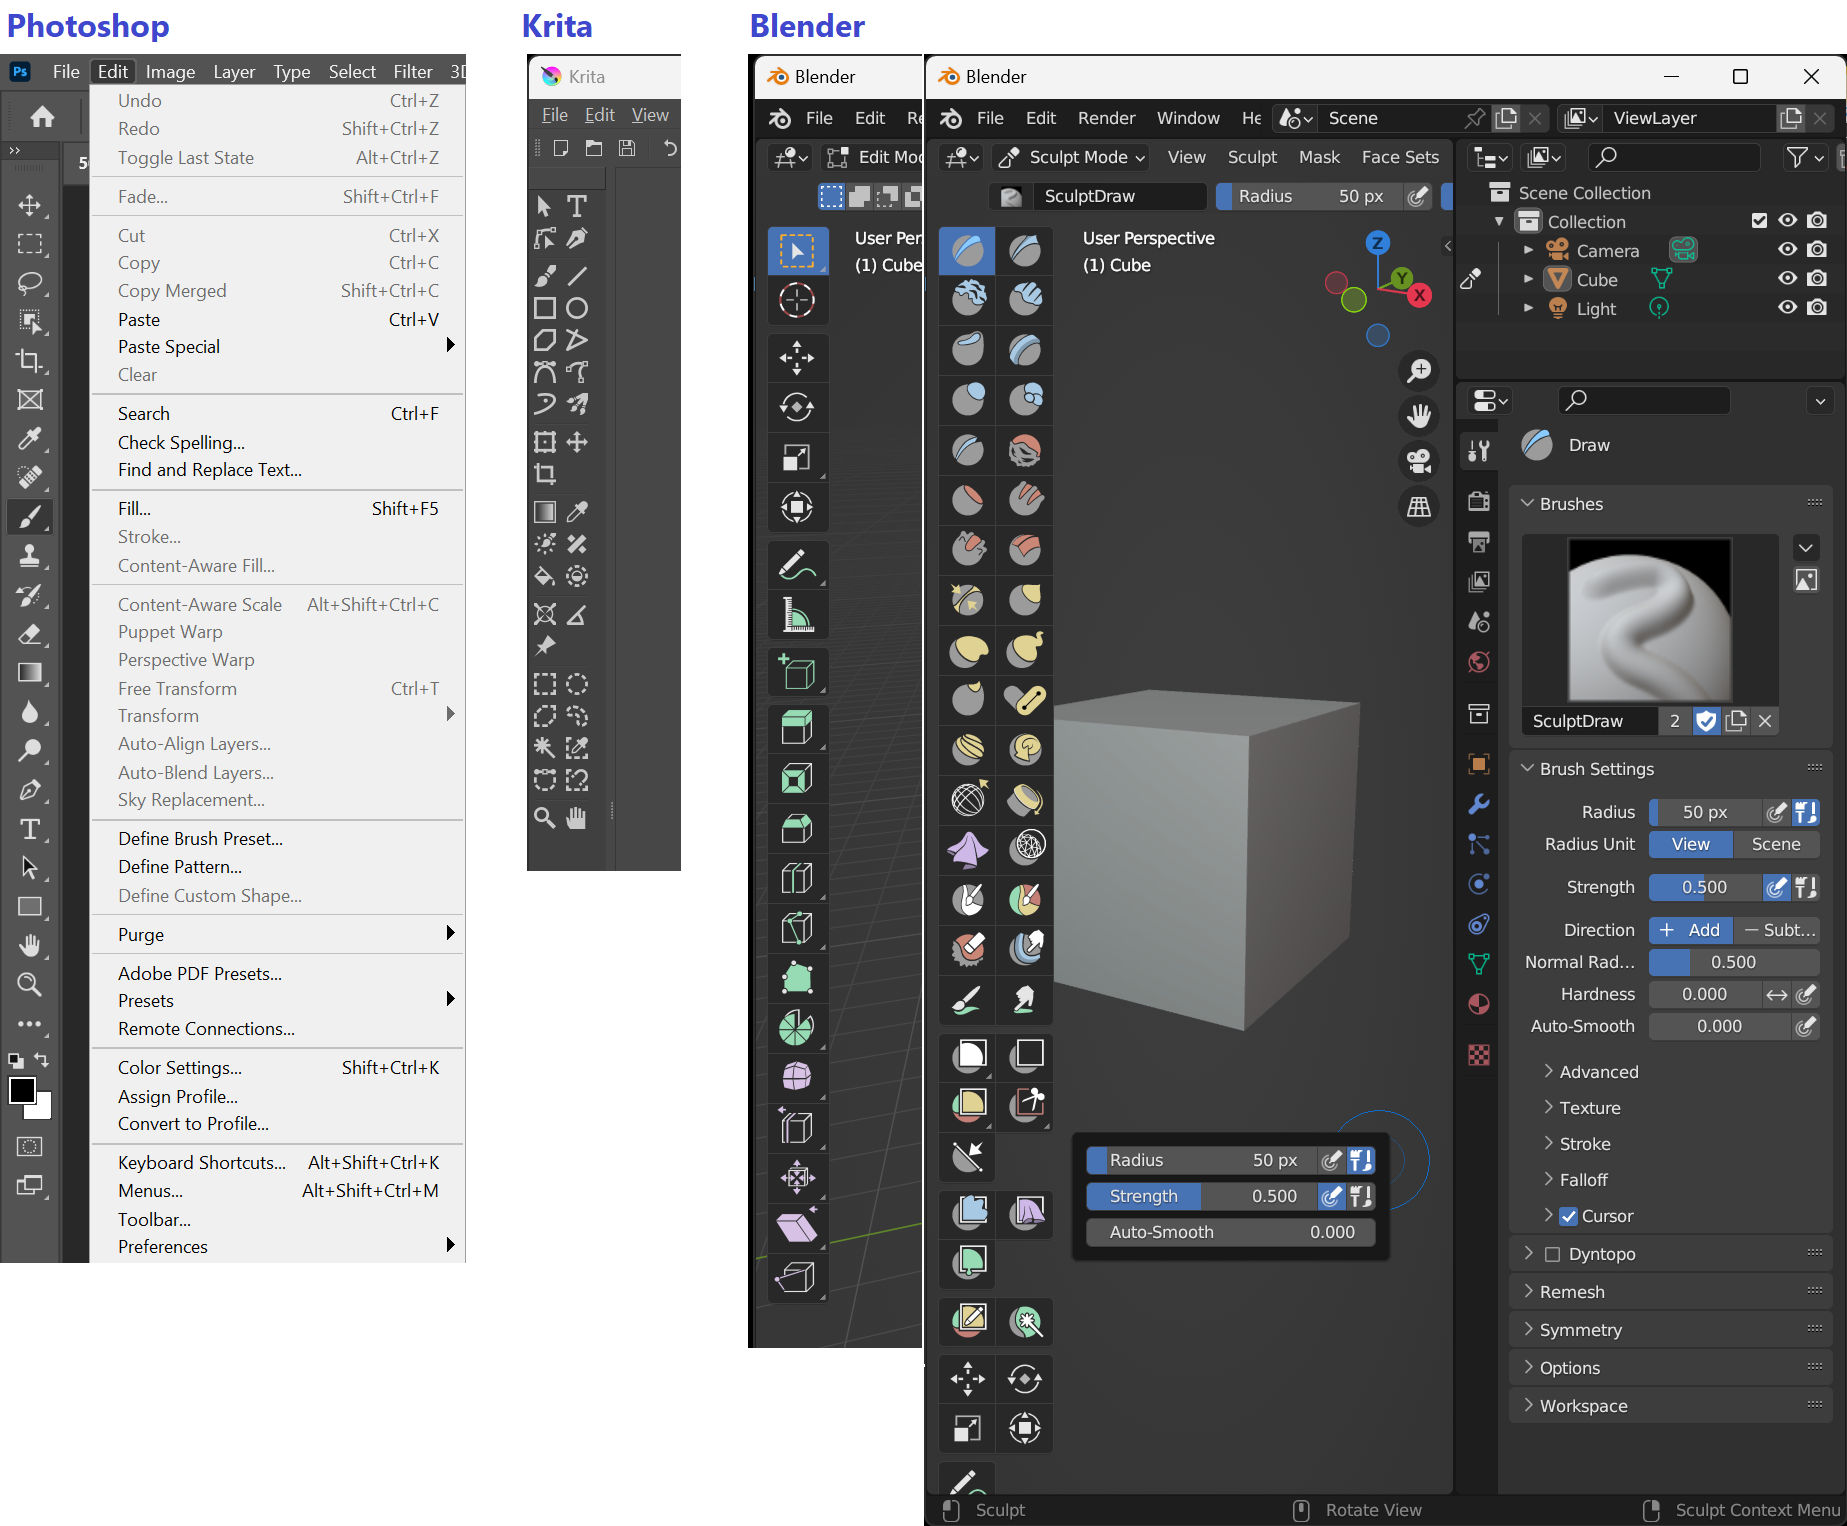Enable the Dyntopo checkbox
Viewport: 1847px width, 1526px height.
click(x=1552, y=1254)
